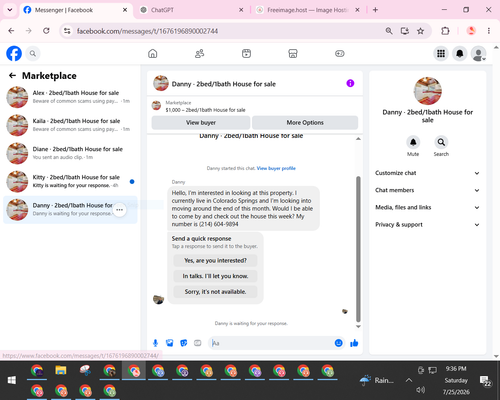Image resolution: width=500 pixels, height=400 pixels.
Task: Show hidden system tray icons
Action: coord(409,380)
